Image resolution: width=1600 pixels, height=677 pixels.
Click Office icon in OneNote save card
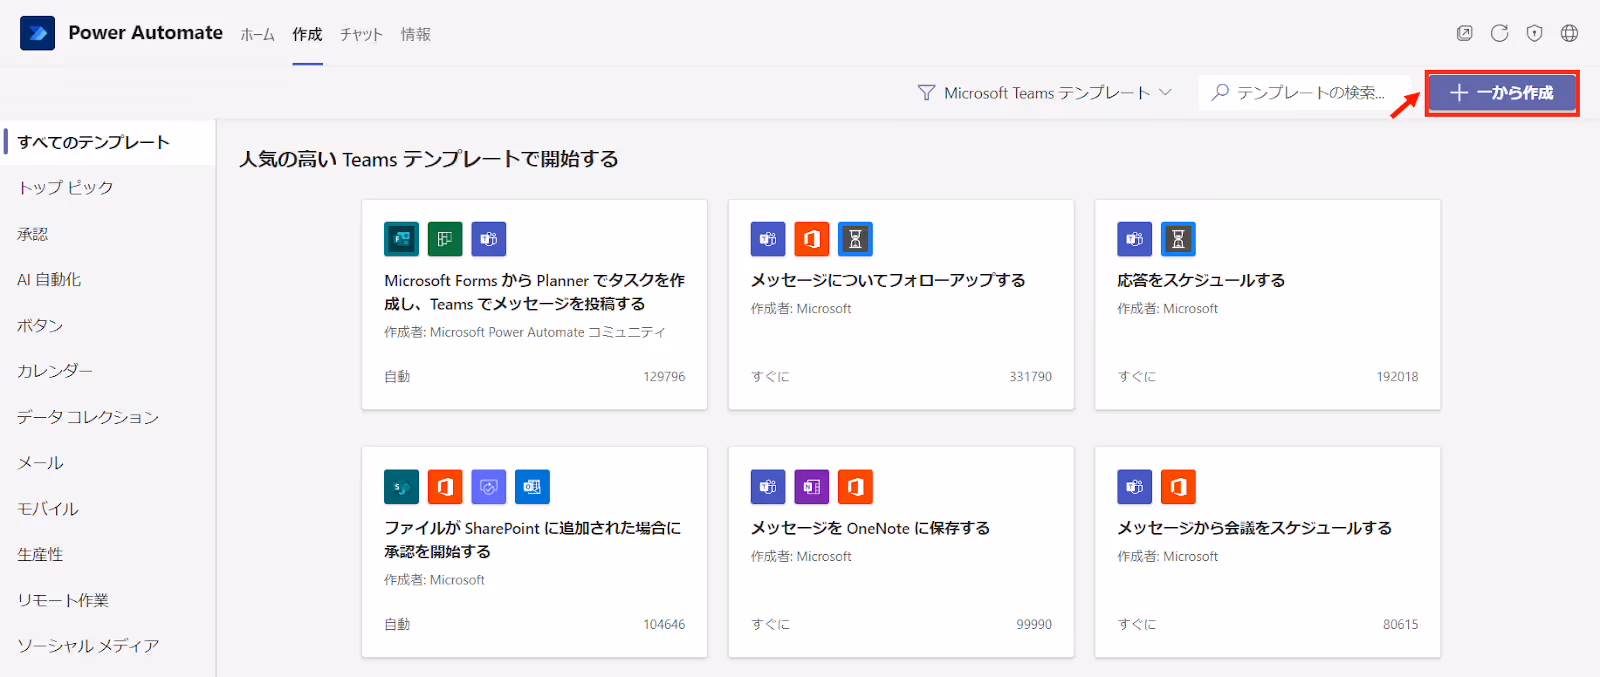point(855,487)
